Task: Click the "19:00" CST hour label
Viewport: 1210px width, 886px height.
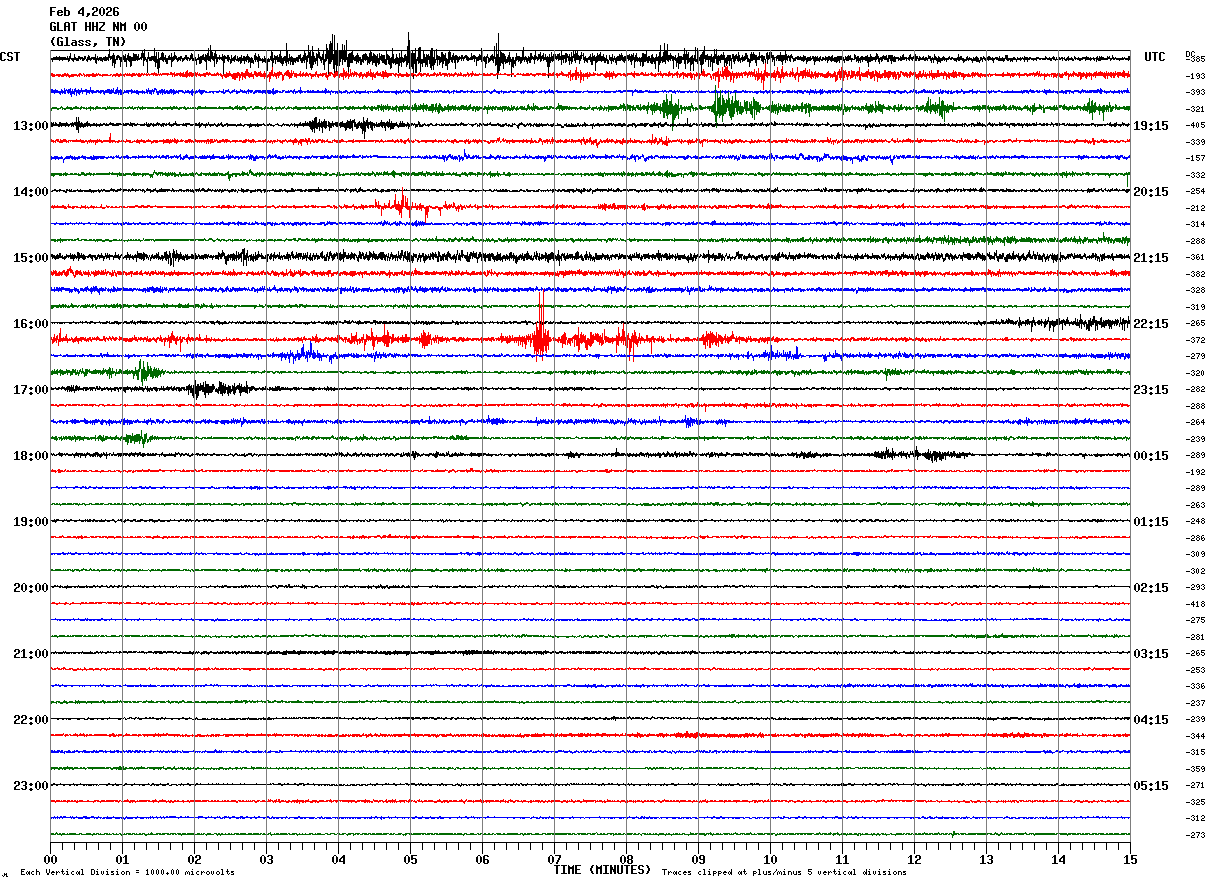Action: coord(31,522)
